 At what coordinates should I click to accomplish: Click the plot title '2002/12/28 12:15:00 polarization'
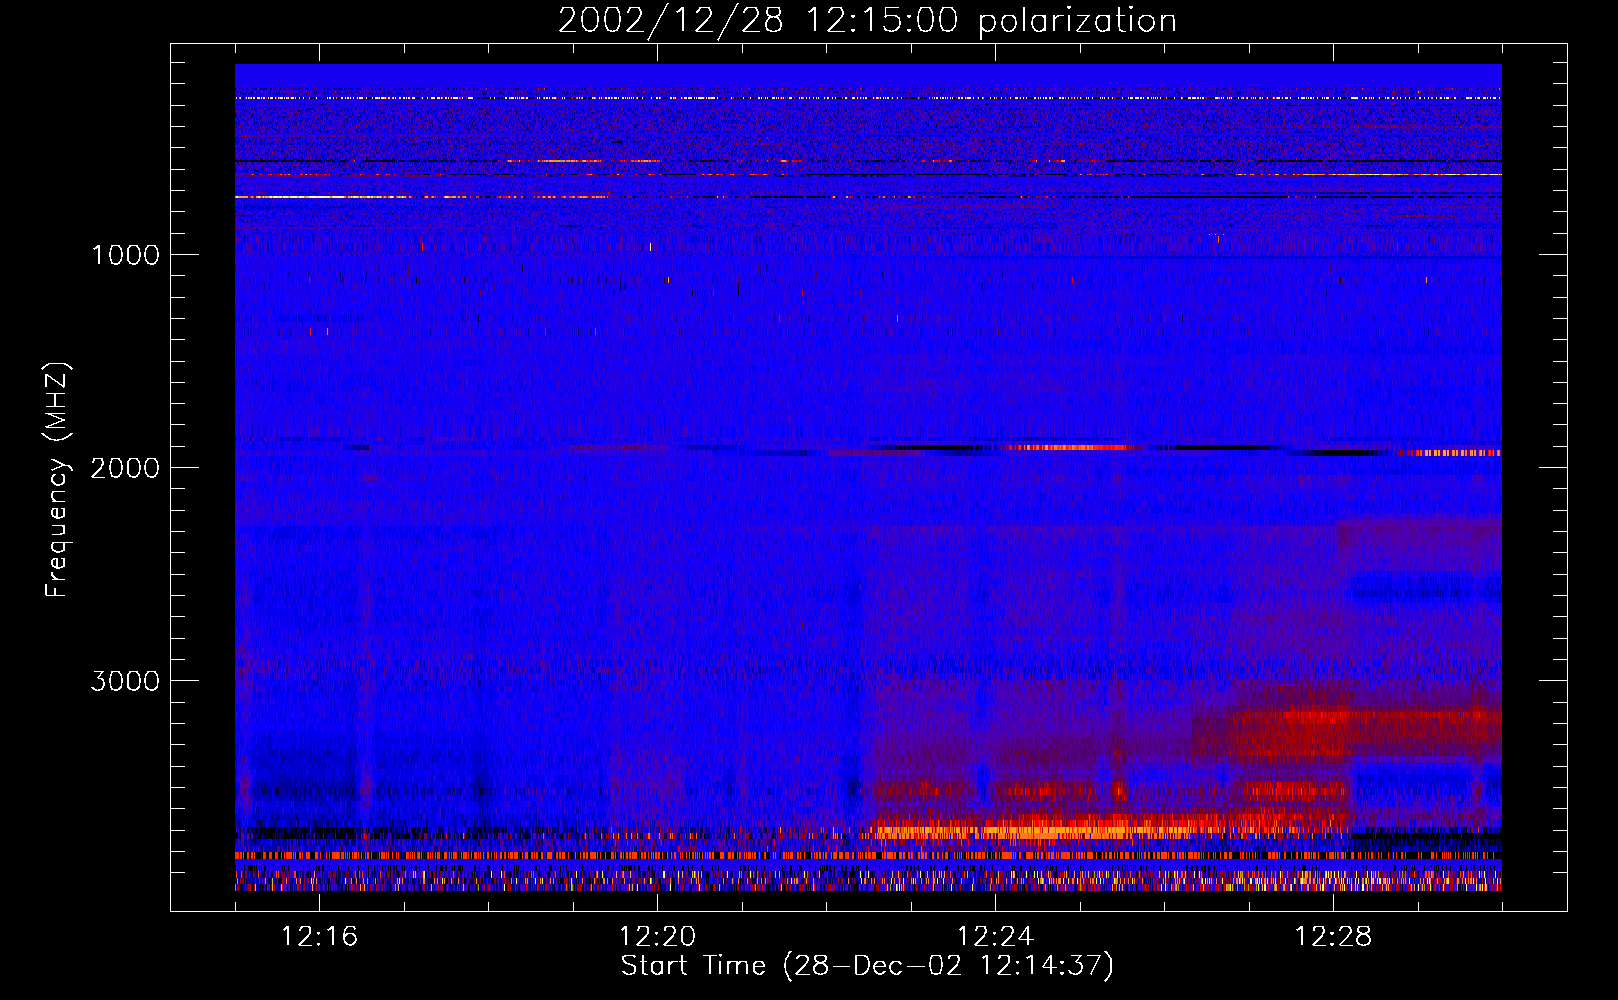click(867, 20)
